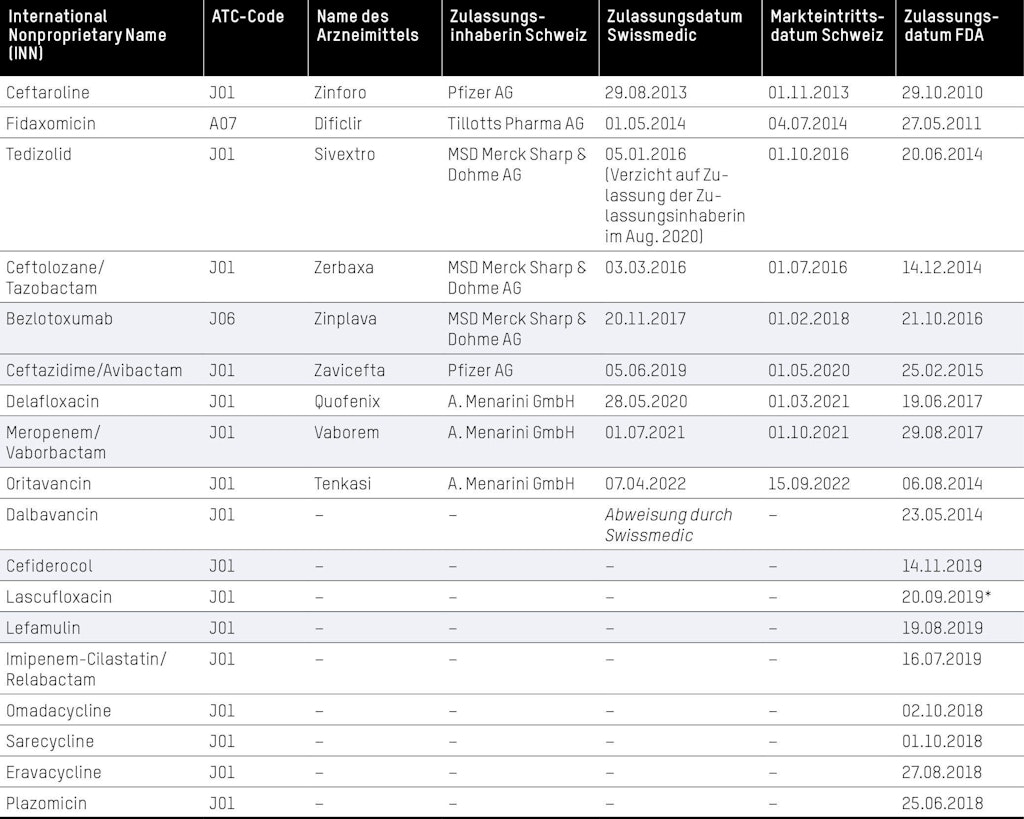Image resolution: width=1024 pixels, height=819 pixels.
Task: Select the Plazomicin row name
Action: click(x=47, y=803)
